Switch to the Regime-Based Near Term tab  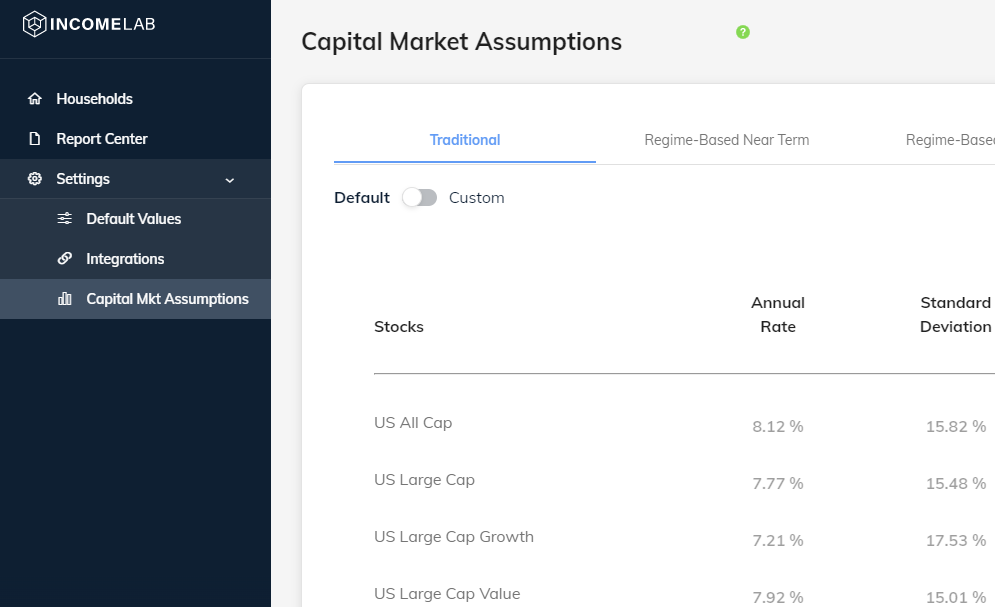click(x=727, y=140)
